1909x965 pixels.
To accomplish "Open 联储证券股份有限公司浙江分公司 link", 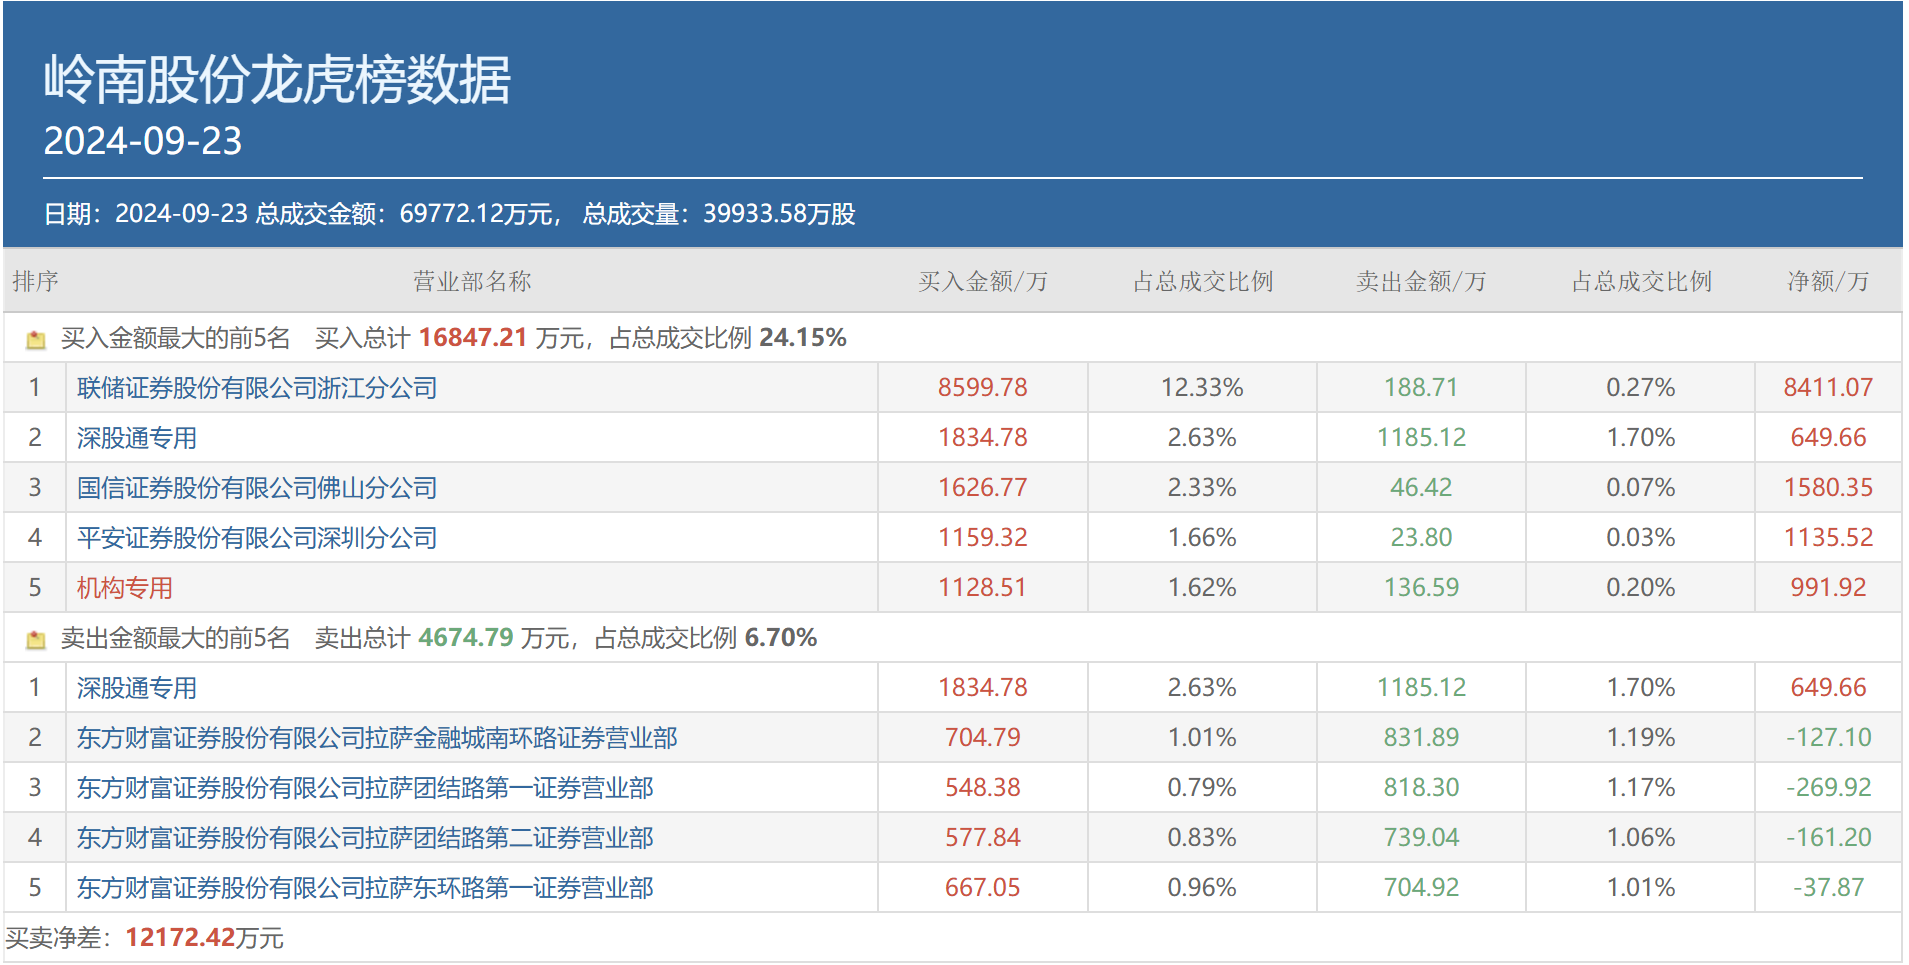I will click(257, 388).
